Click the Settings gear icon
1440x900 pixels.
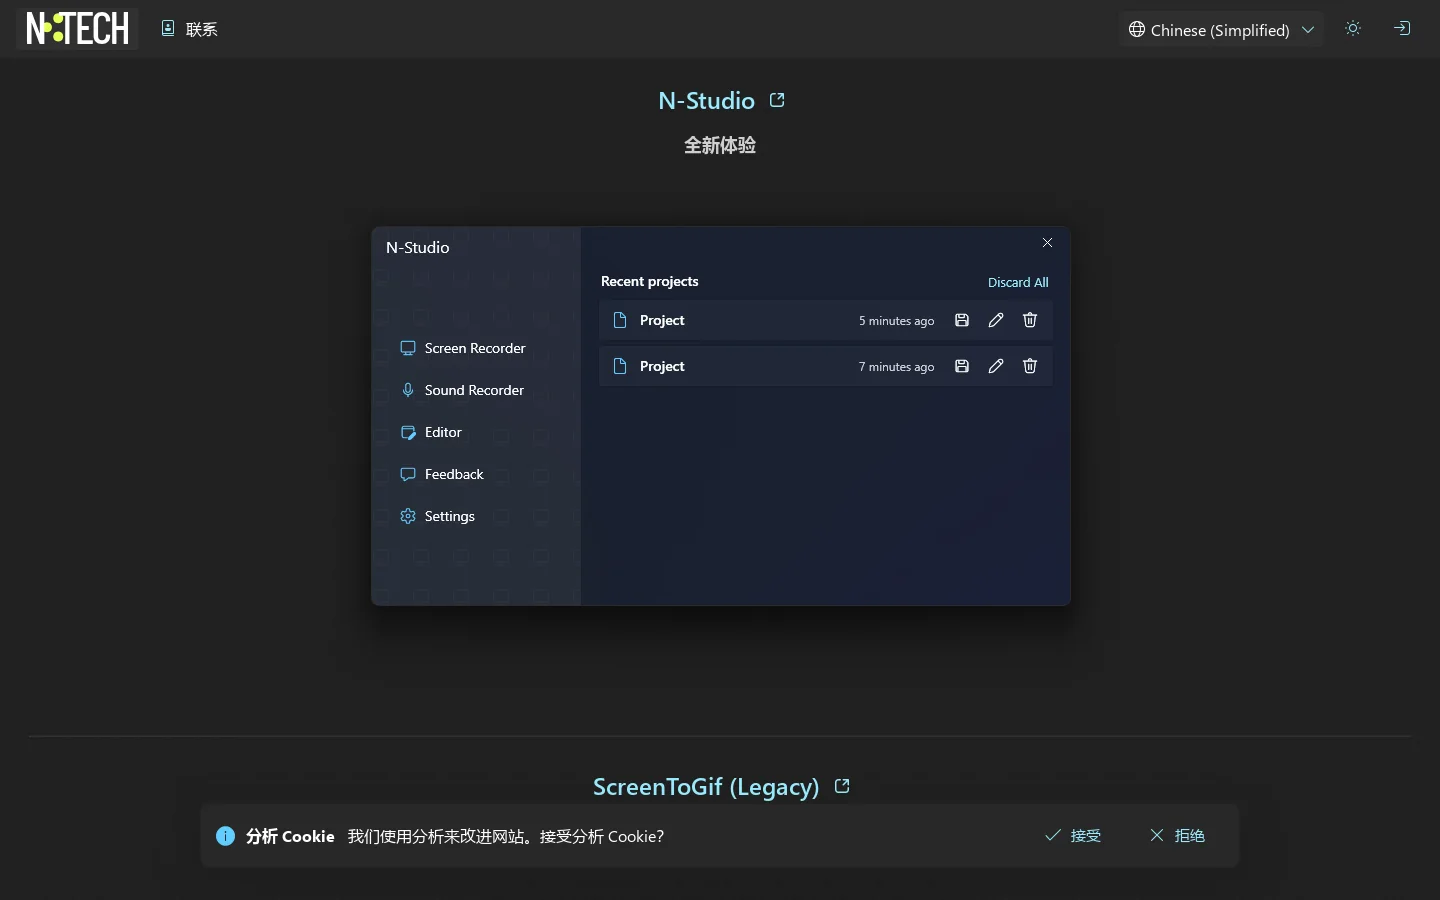408,516
